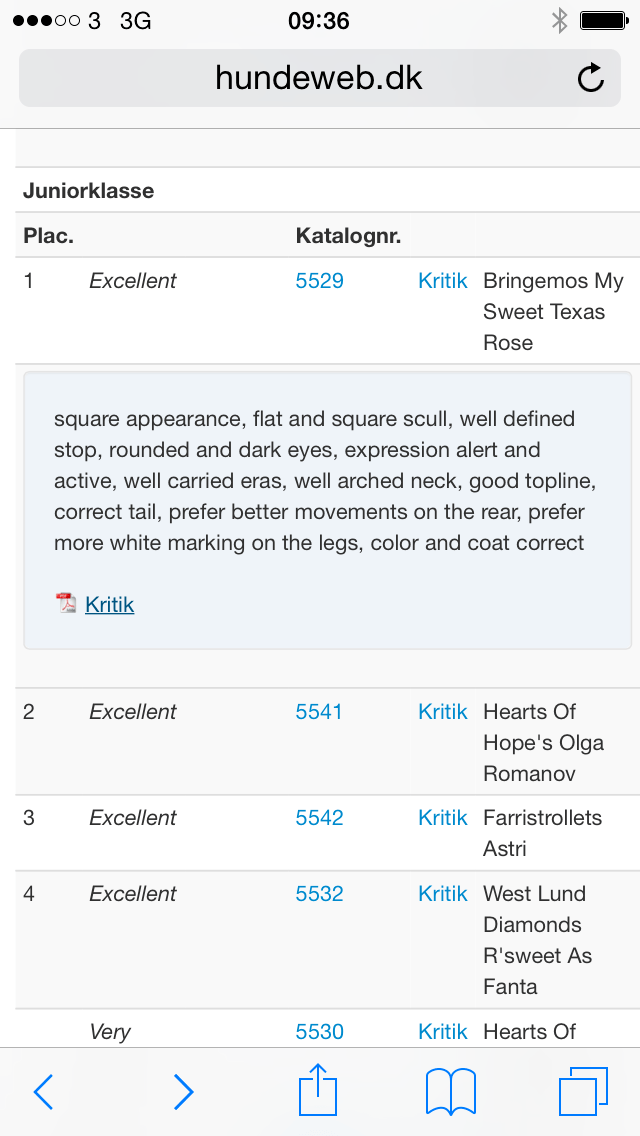Open the PDF icon beside Kritik
640x1136 pixels.
[66, 603]
